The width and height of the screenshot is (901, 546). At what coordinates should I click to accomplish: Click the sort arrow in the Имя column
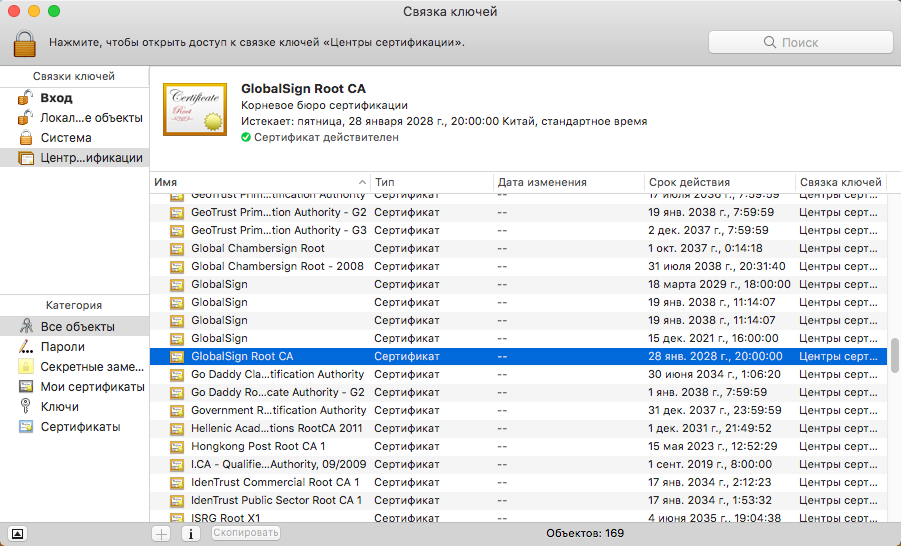pos(362,182)
